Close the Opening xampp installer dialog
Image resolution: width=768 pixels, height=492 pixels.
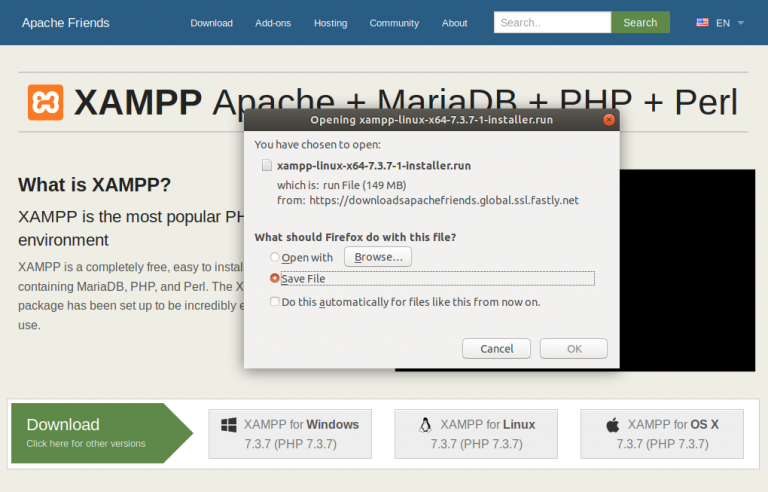(608, 120)
